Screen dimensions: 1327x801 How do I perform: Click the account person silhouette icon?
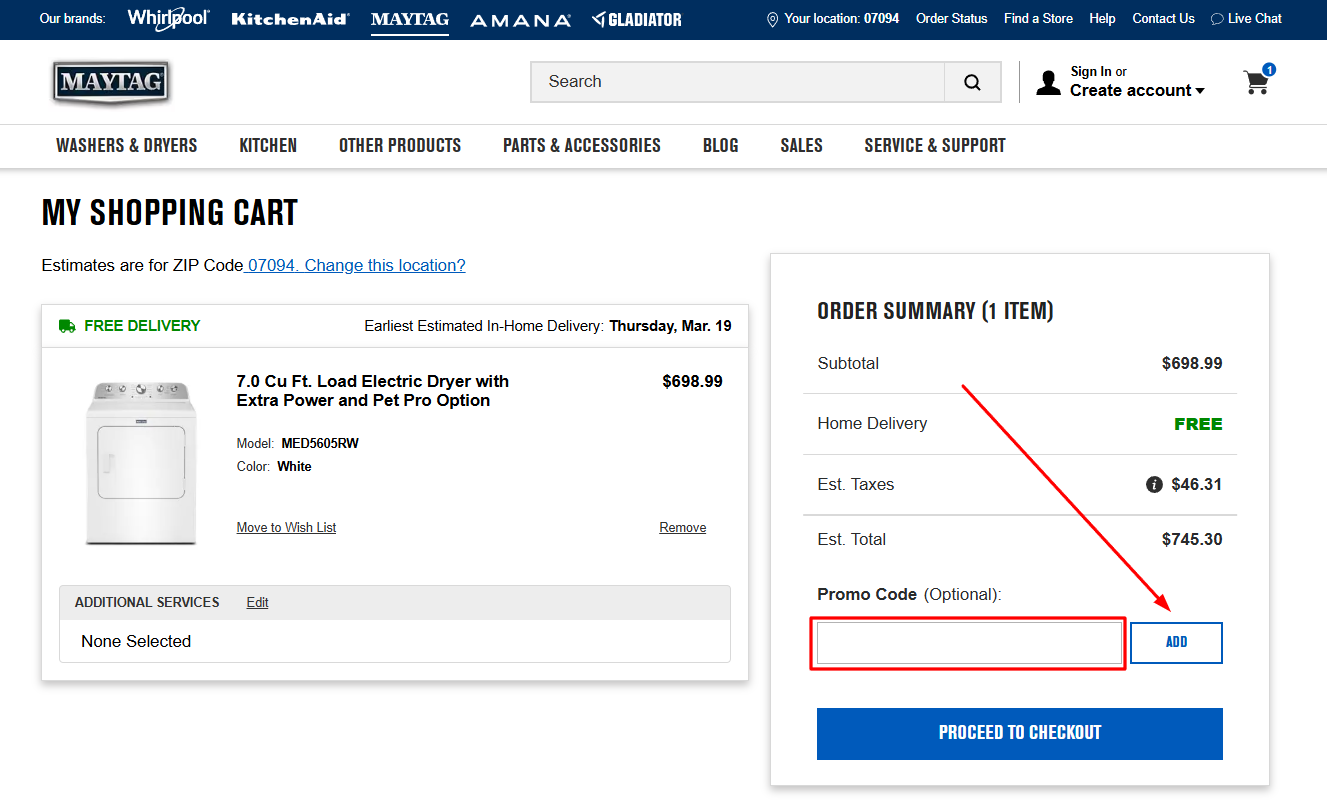[x=1048, y=82]
